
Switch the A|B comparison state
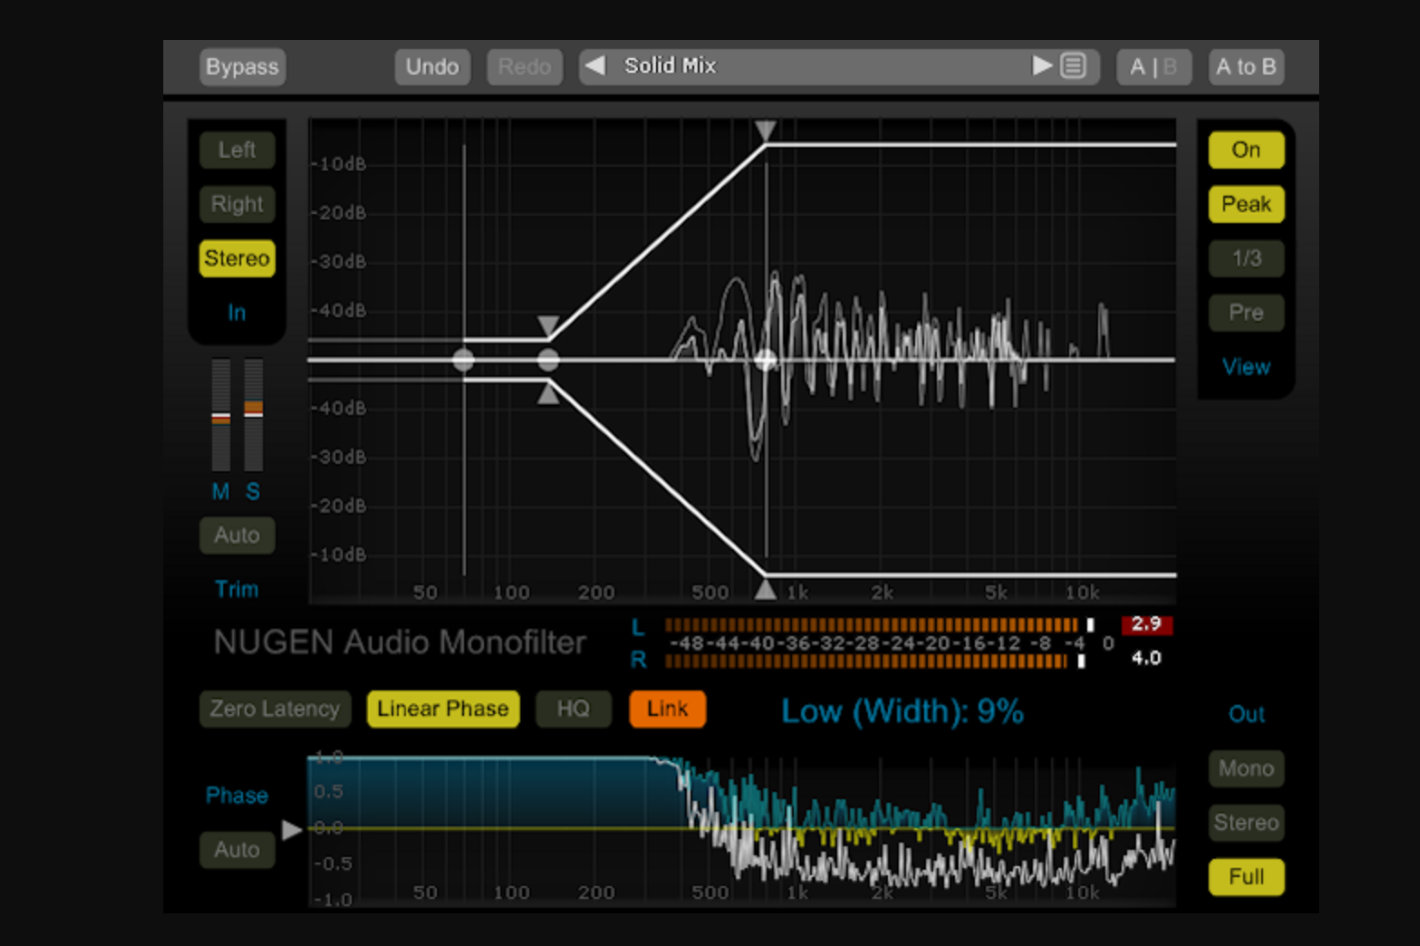1153,67
